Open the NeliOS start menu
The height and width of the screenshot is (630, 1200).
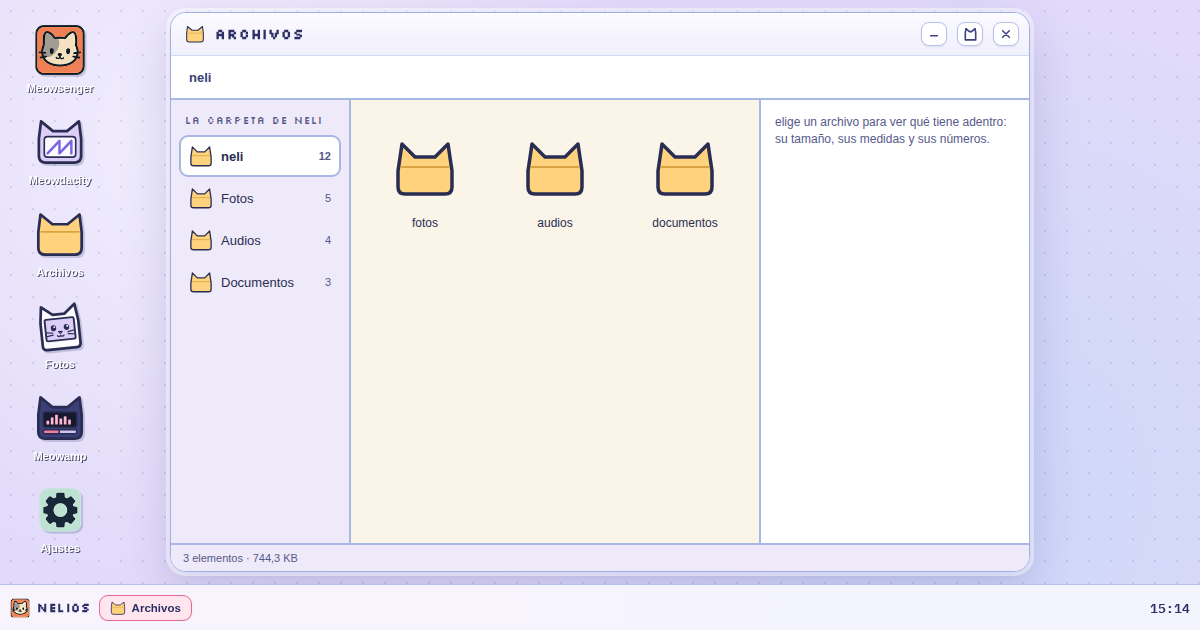pyautogui.click(x=50, y=608)
